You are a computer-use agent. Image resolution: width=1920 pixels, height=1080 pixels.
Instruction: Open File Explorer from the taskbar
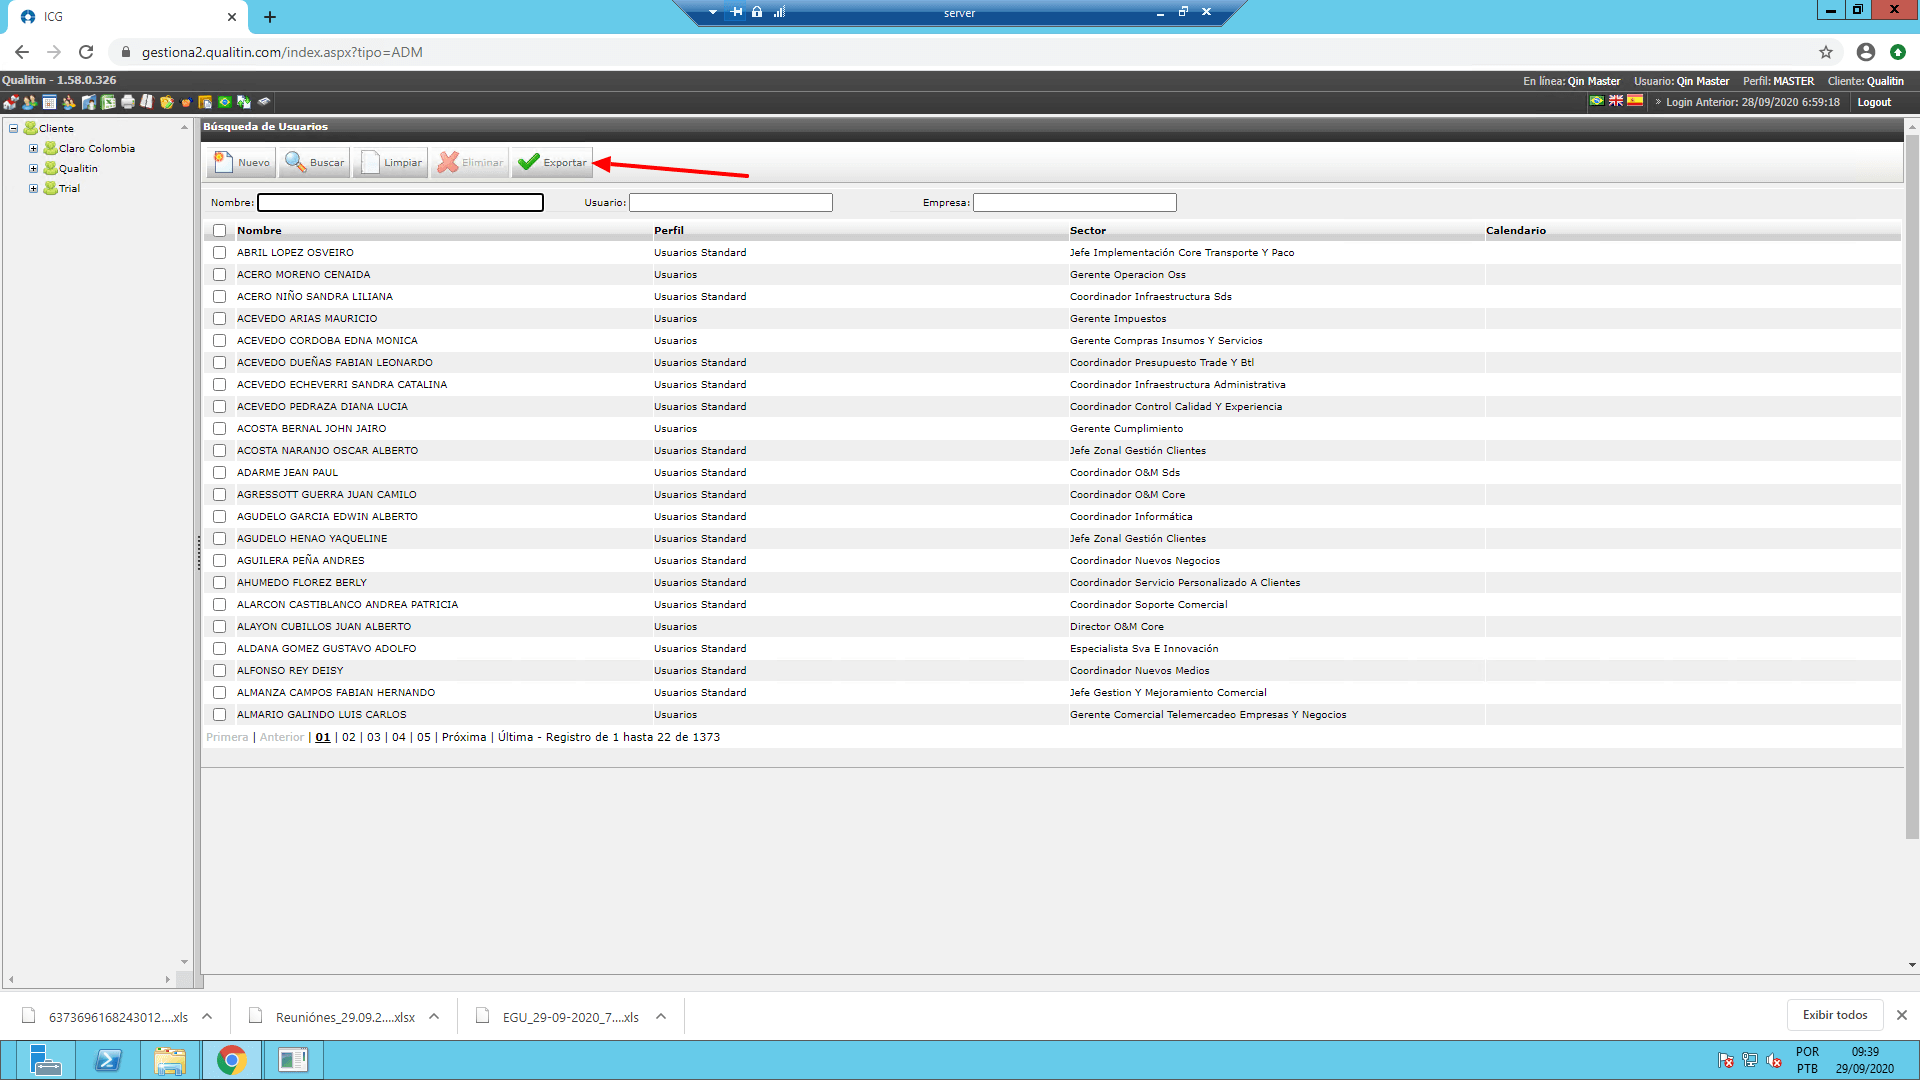coord(170,1060)
